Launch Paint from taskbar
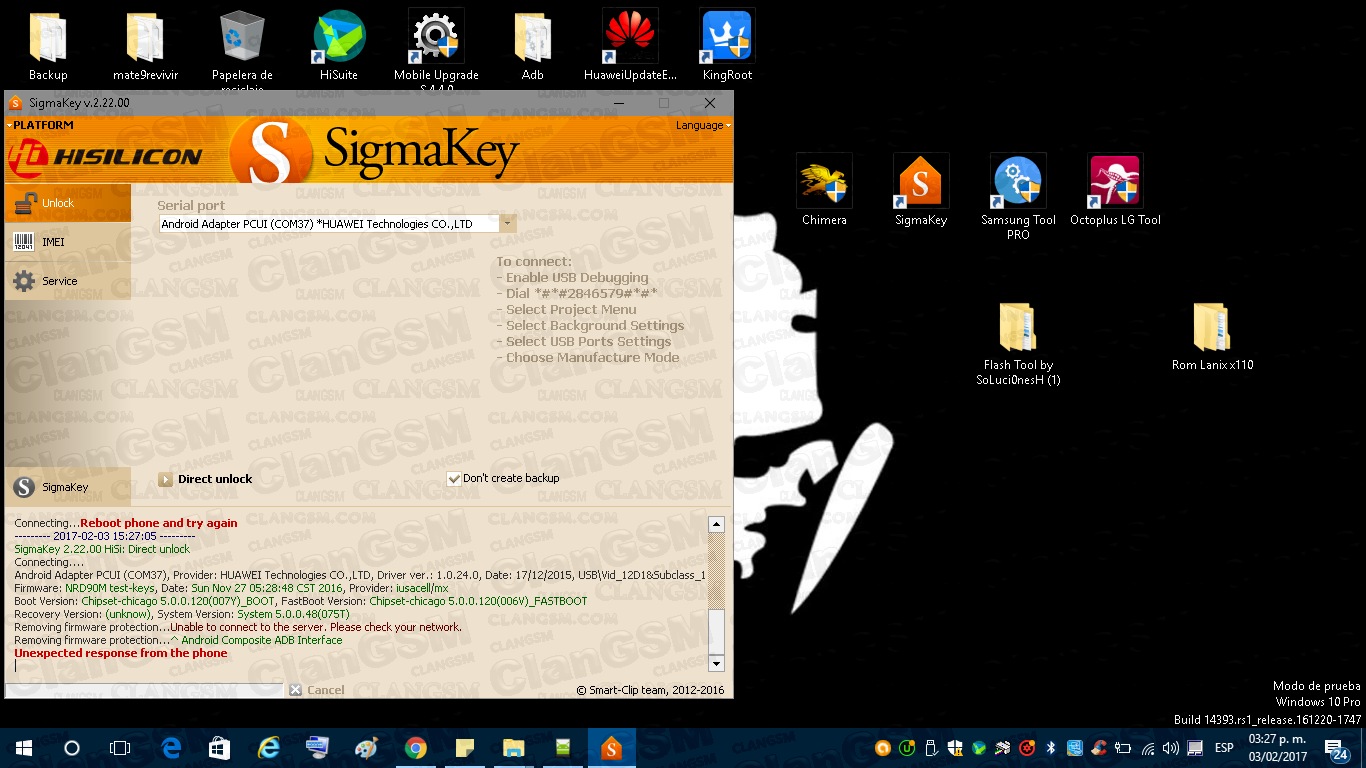This screenshot has width=1366, height=768. (367, 748)
